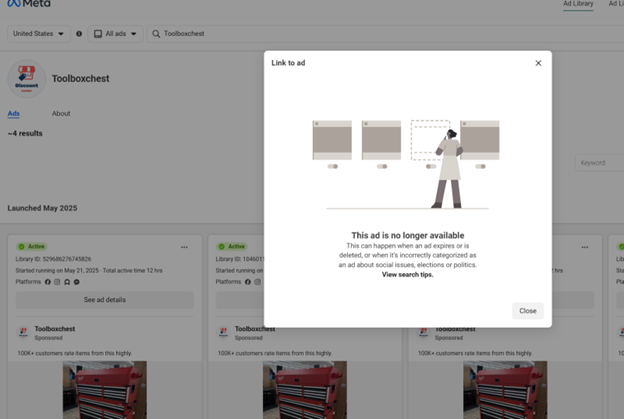
Task: Click the Facebook platform icon on first ad
Action: click(48, 282)
